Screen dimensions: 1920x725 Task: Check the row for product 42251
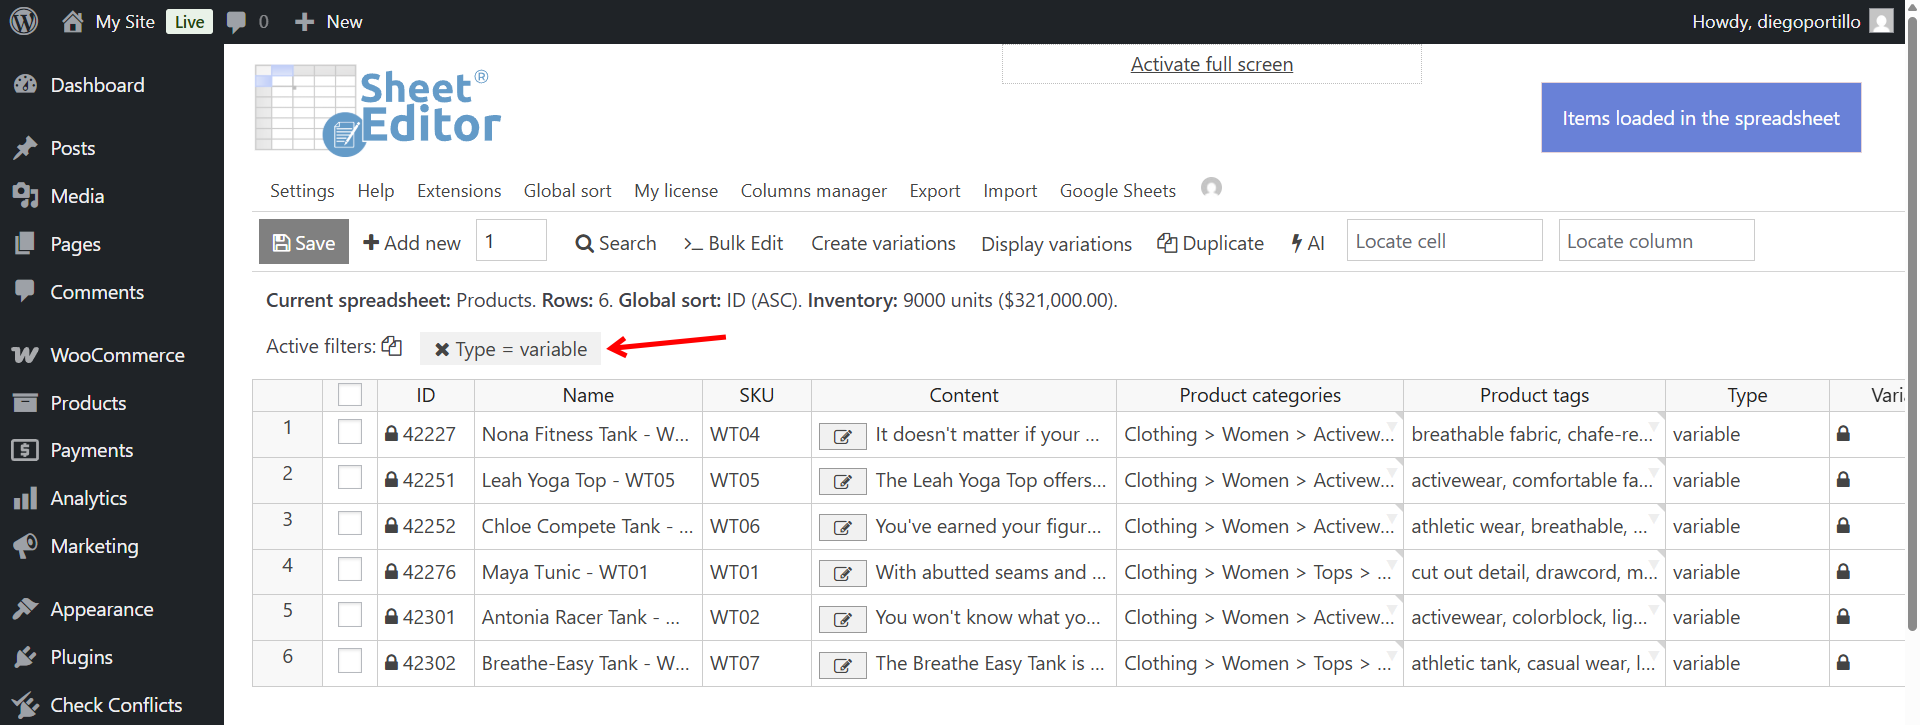[350, 478]
